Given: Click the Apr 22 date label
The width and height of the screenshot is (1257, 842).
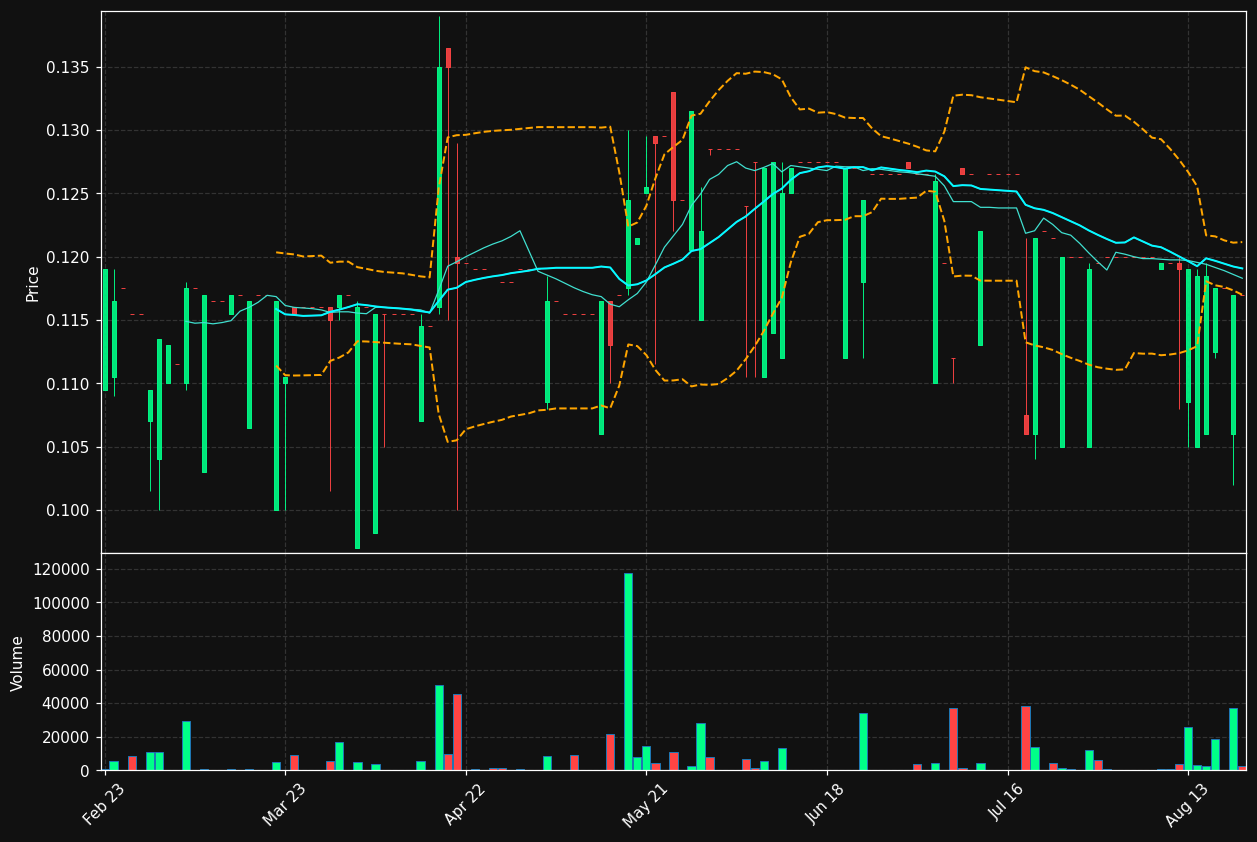Looking at the screenshot, I should tap(465, 804).
